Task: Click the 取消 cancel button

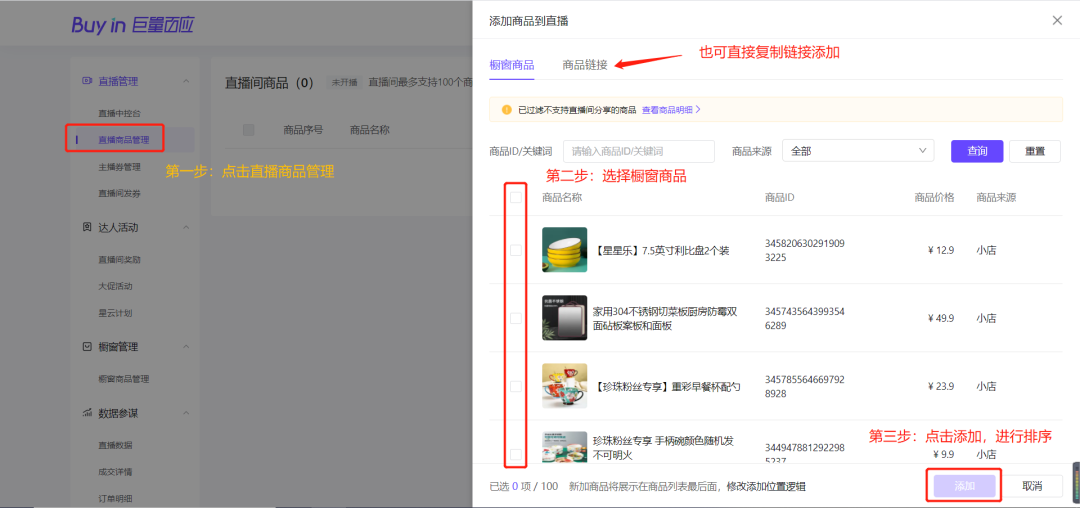Action: [1032, 486]
